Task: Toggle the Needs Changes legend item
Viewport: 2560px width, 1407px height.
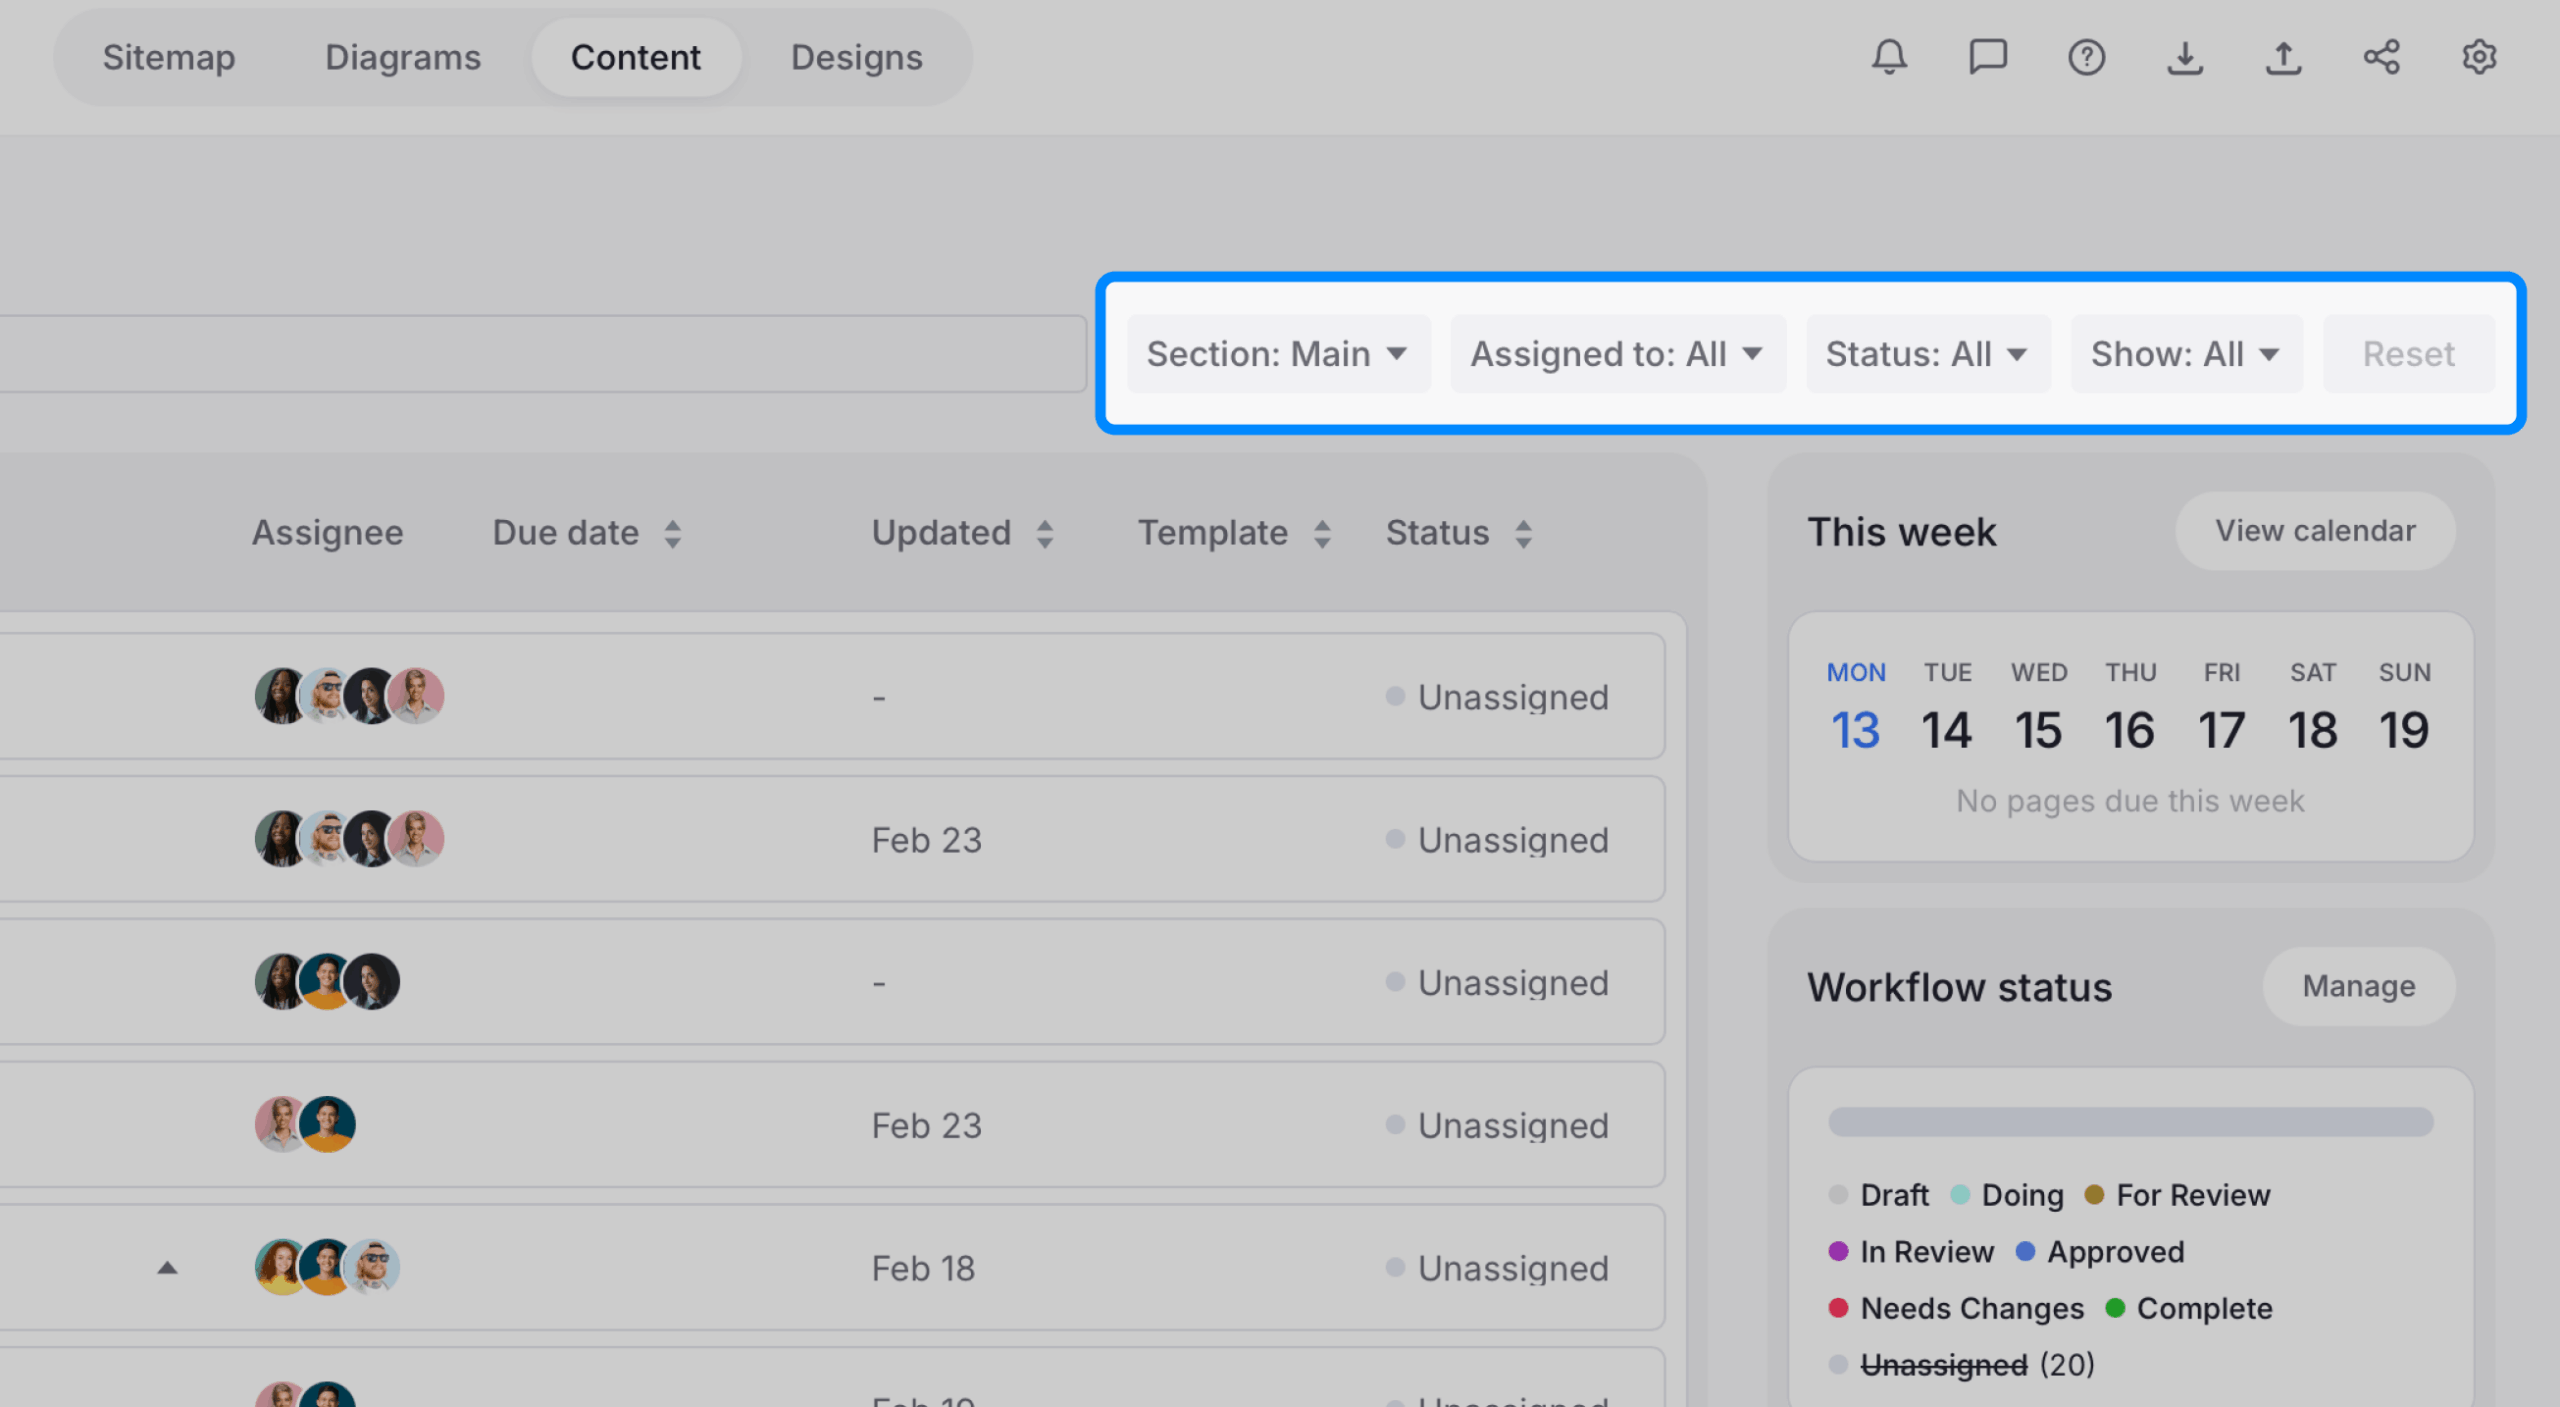Action: pos(1956,1309)
